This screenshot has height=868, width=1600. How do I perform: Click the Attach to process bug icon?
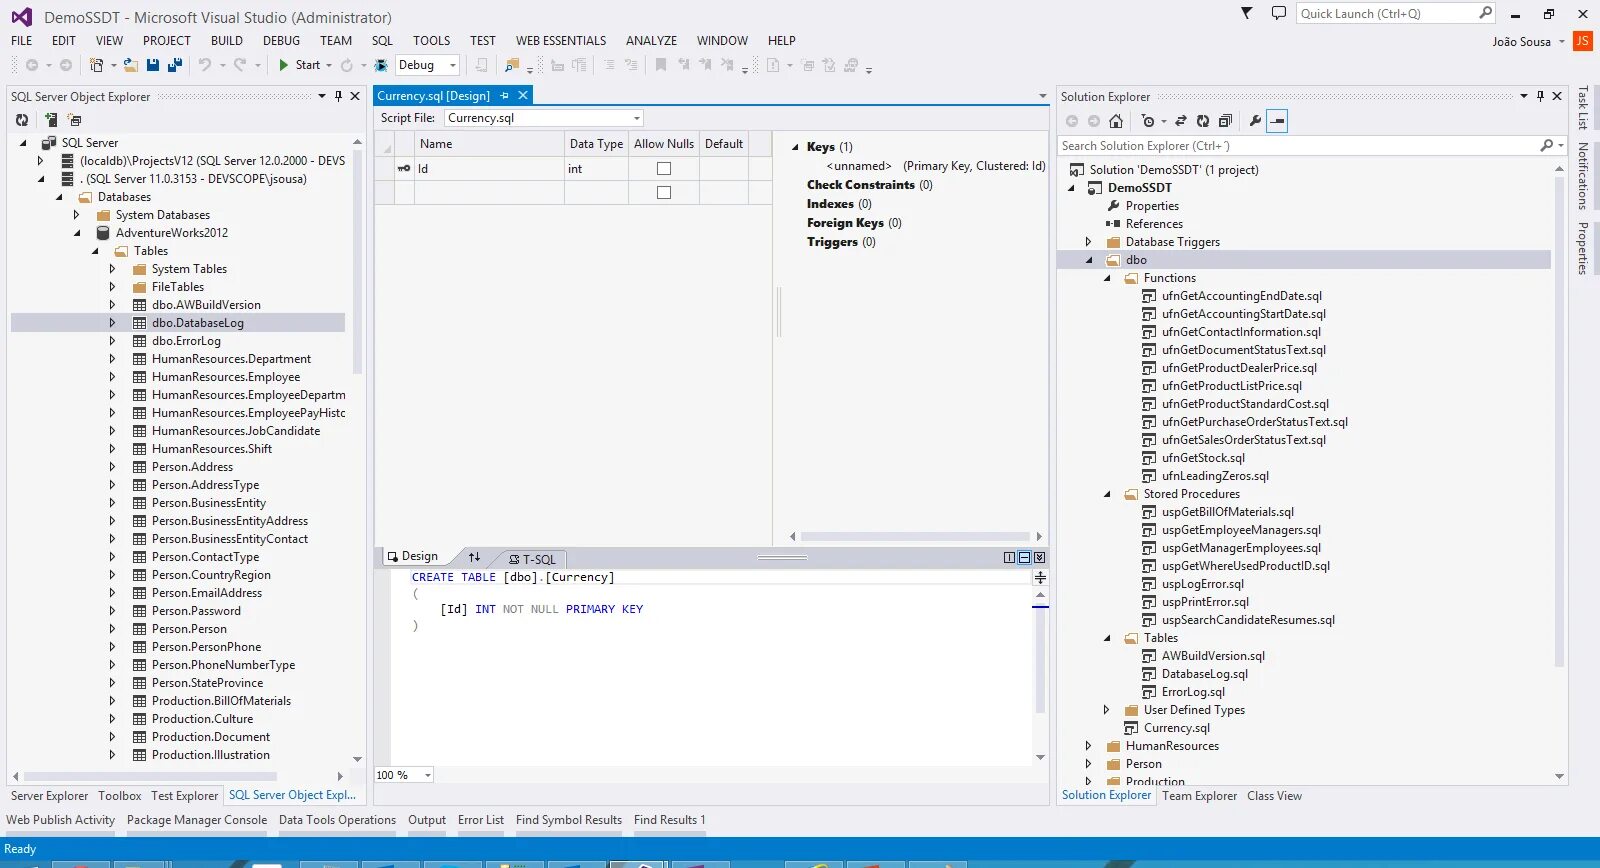381,65
